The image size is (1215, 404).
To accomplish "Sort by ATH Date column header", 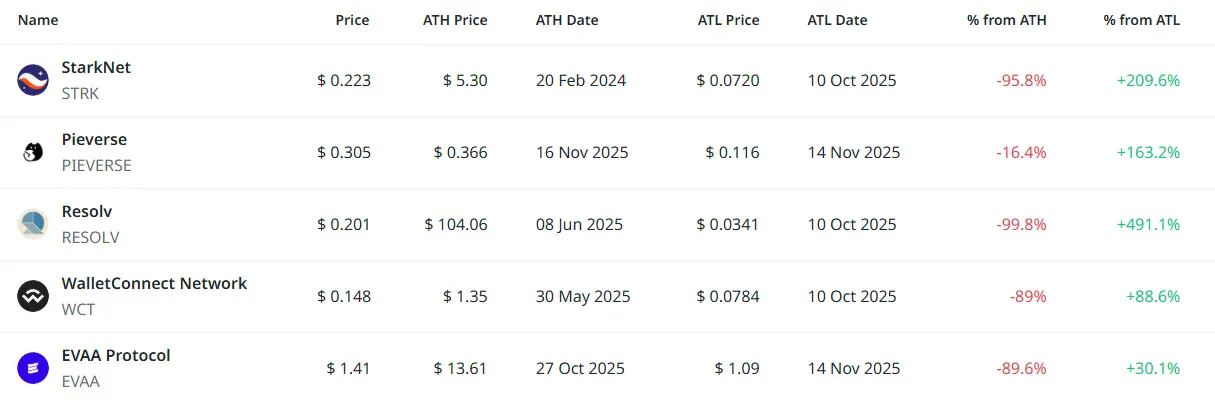I will point(565,20).
